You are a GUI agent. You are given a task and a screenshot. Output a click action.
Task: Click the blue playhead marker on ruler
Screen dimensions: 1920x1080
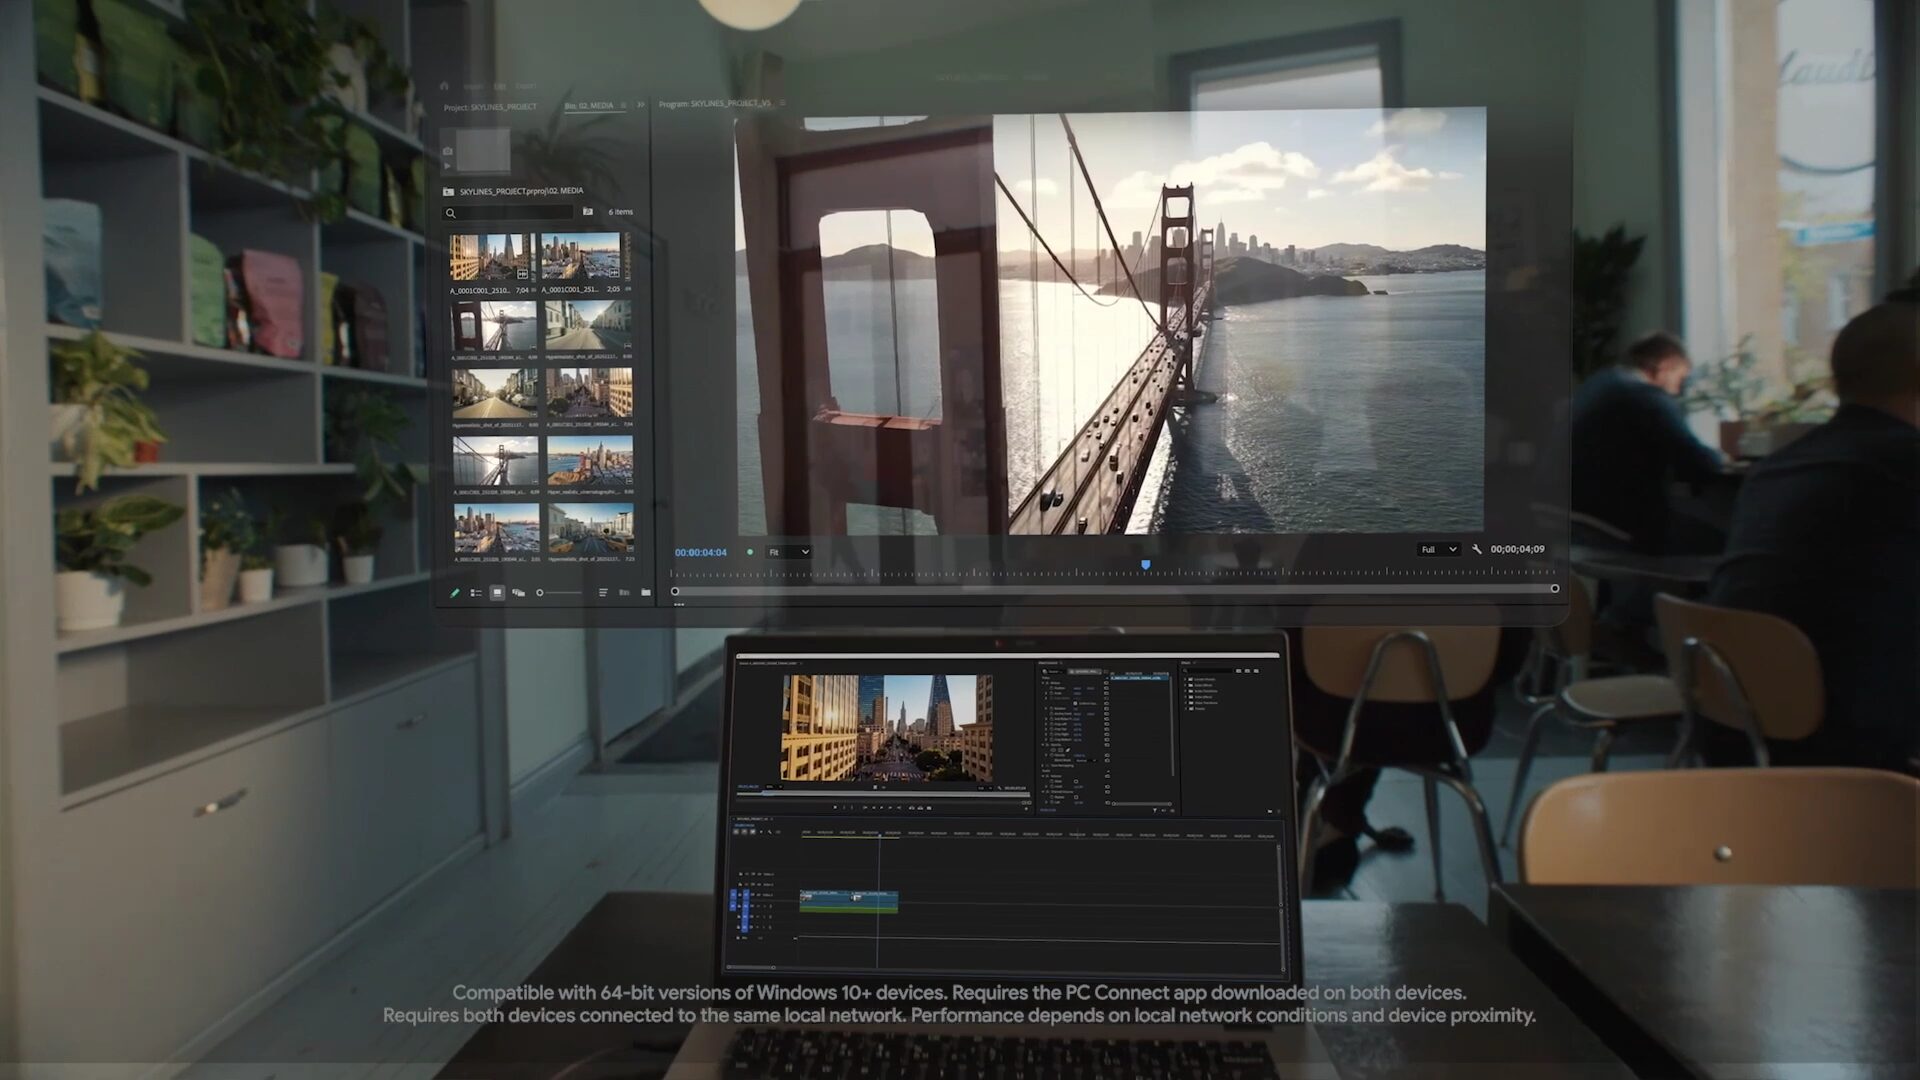[x=1146, y=565]
